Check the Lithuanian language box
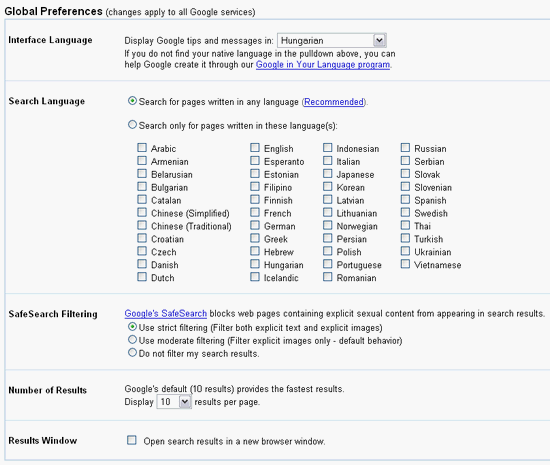This screenshot has width=550, height=465. (328, 213)
